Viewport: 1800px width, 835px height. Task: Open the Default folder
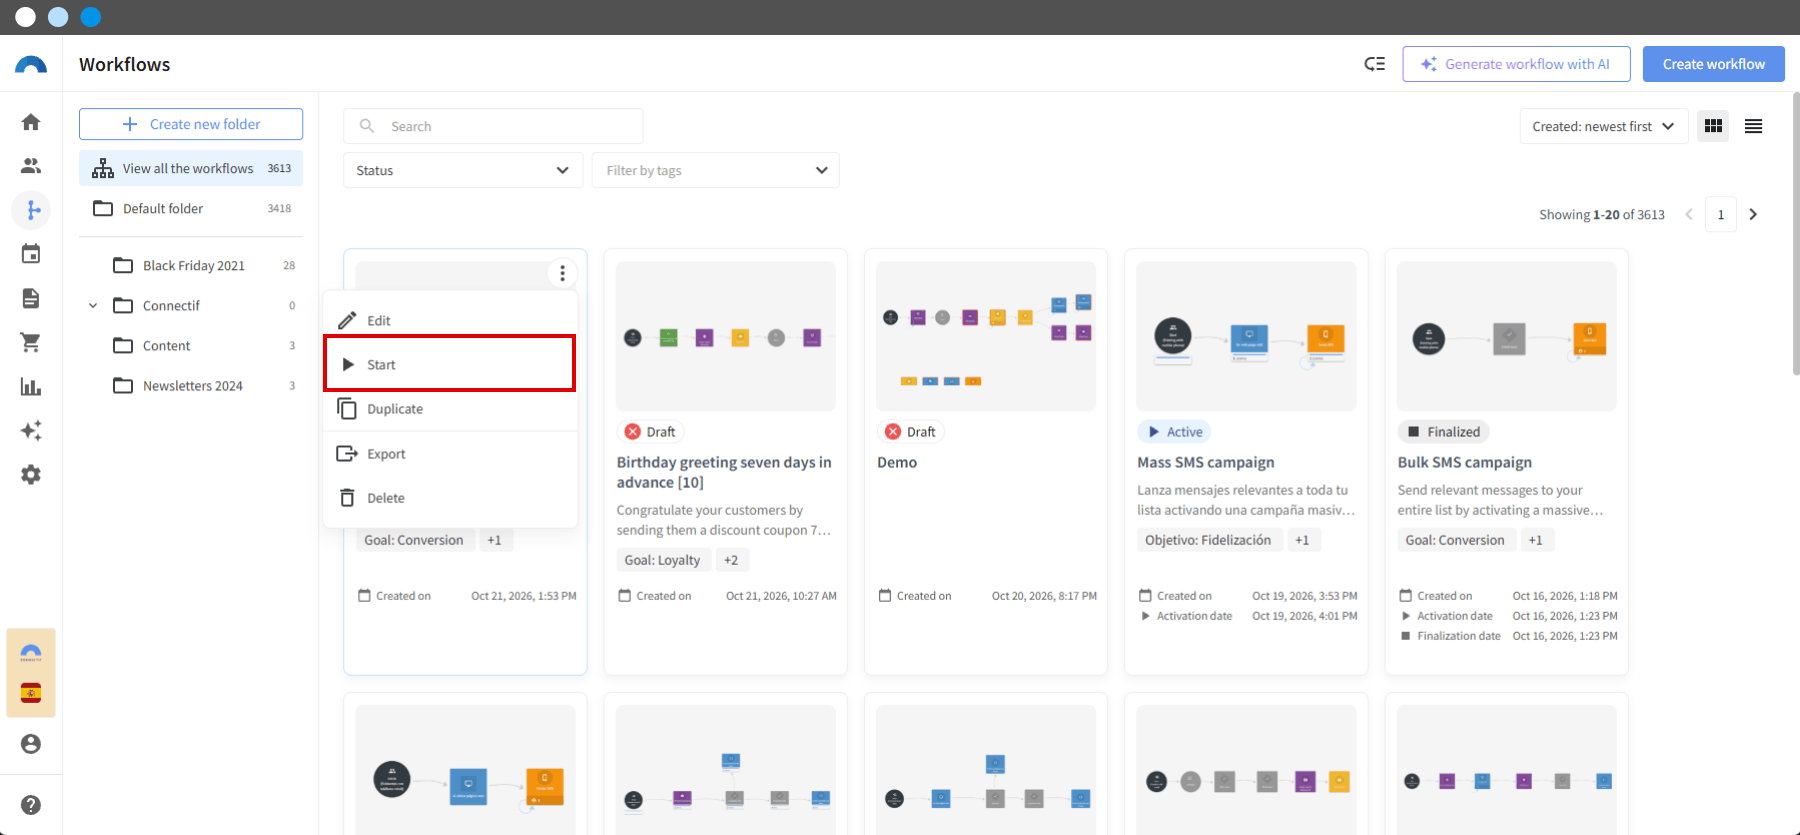(x=191, y=208)
